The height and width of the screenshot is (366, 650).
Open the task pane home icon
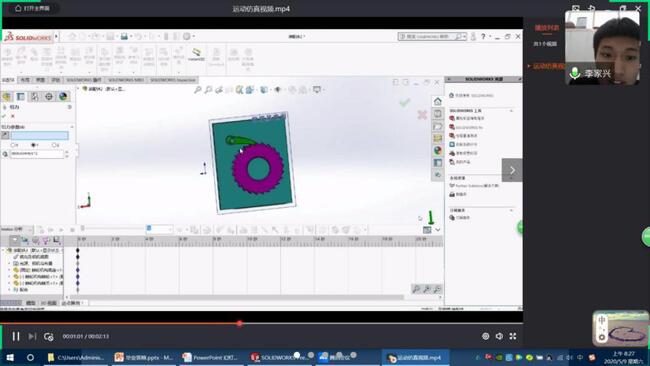437,102
